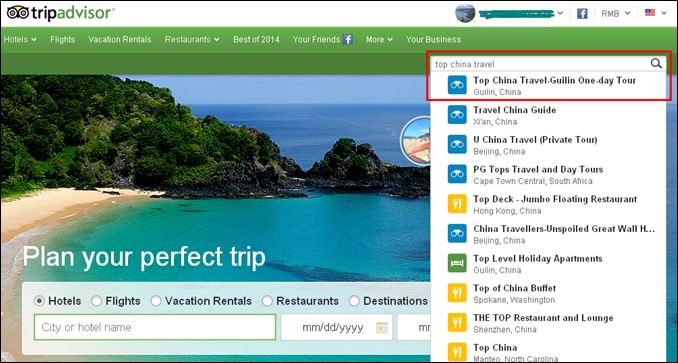Viewport: 678px width, 363px height.
Task: Click the bed icon beside Top Level Holiday Apartments
Action: 457,263
